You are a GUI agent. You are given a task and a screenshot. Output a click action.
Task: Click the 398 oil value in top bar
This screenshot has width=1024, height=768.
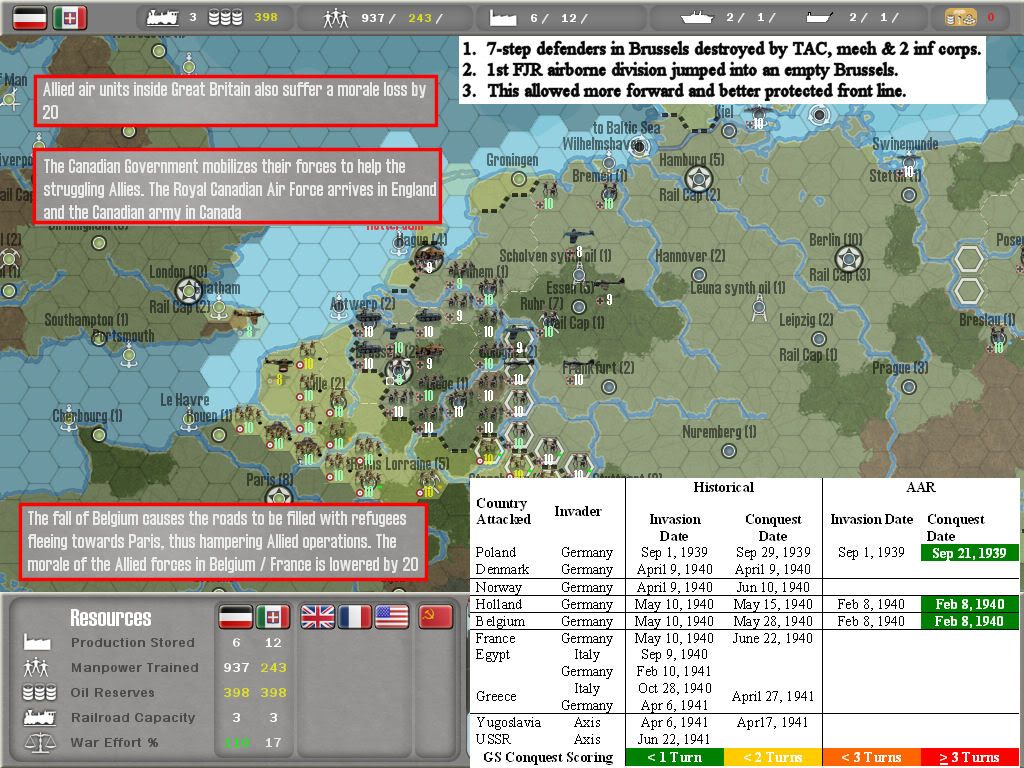click(266, 17)
